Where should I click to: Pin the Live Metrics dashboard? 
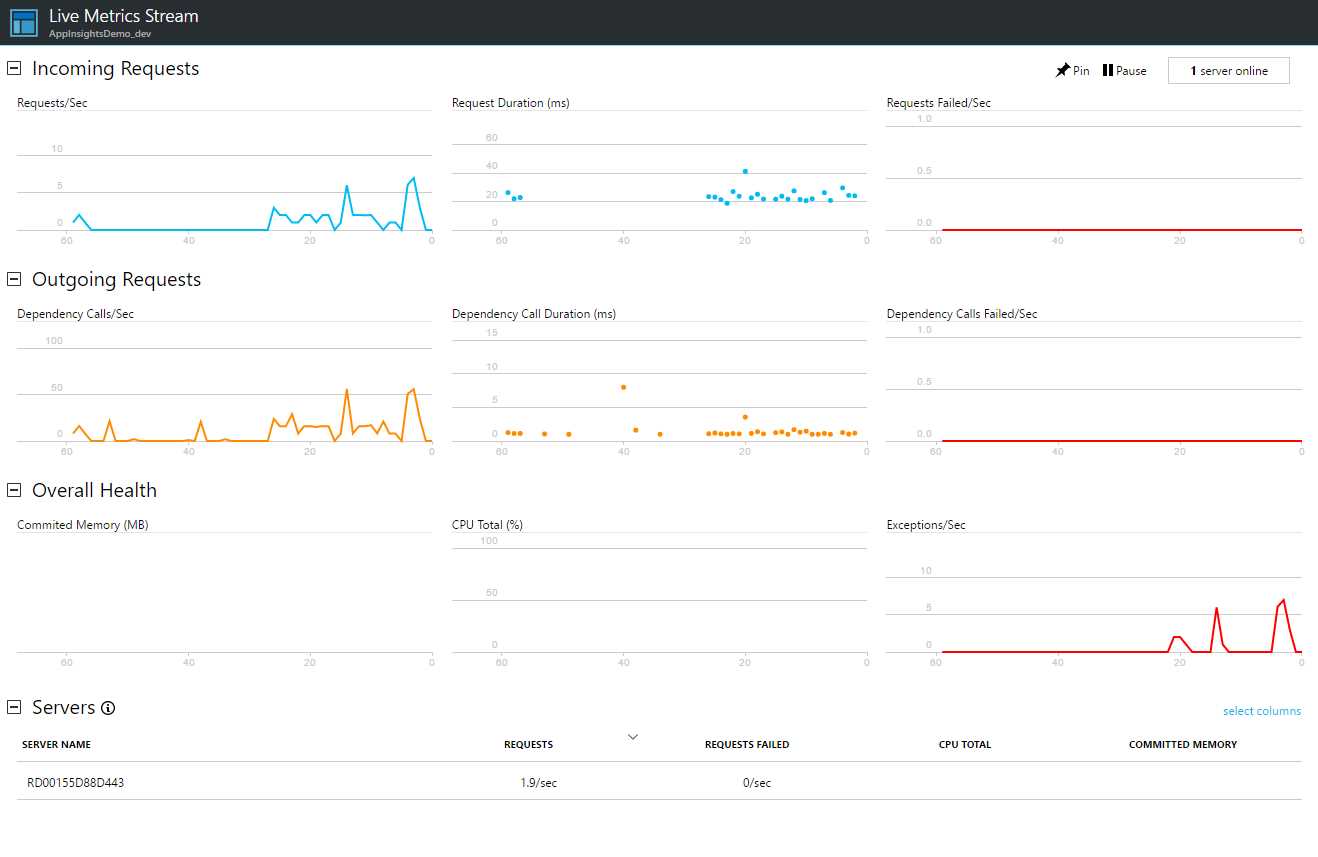1072,70
